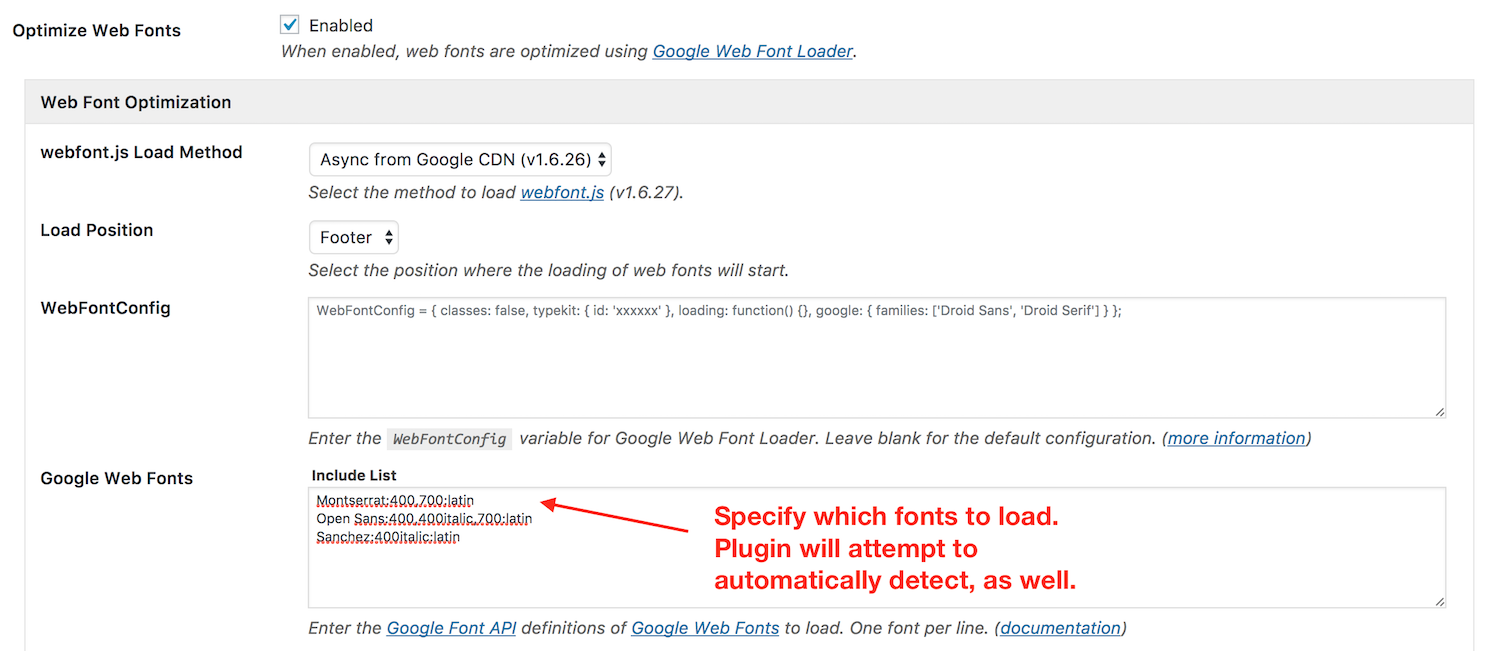Open the Load Position Footer dropdown
Viewport: 1500px width, 651px height.
(354, 237)
